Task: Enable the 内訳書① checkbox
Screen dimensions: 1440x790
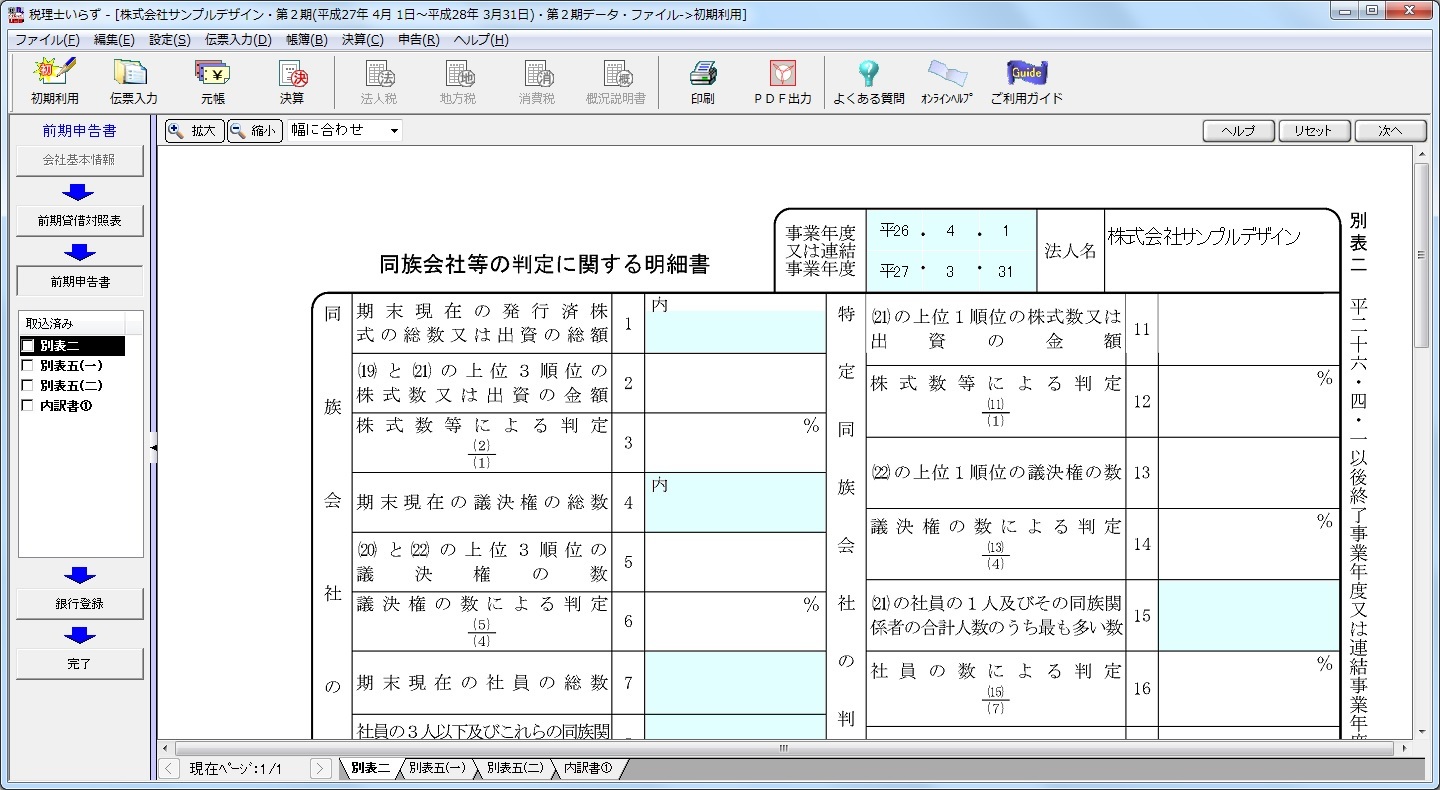Action: (28, 406)
